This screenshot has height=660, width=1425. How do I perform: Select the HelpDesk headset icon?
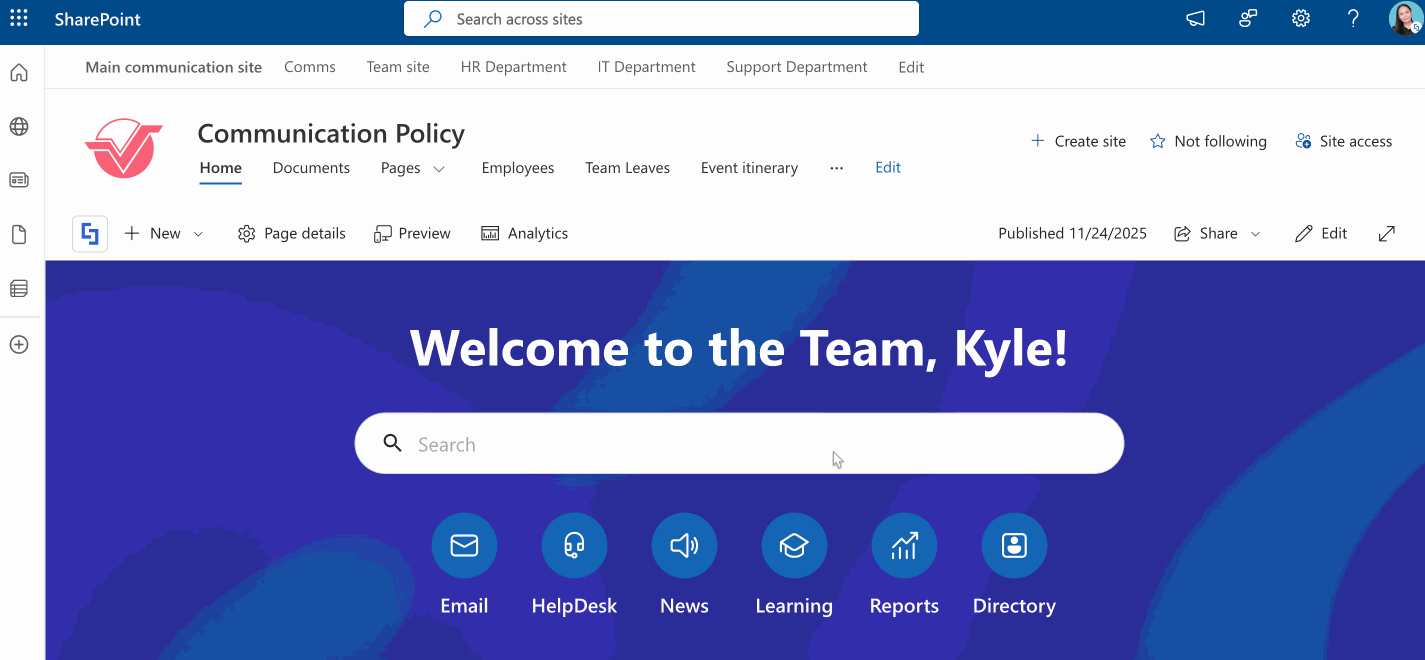pyautogui.click(x=574, y=545)
